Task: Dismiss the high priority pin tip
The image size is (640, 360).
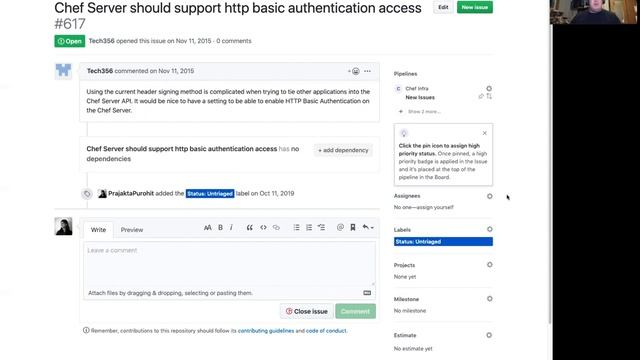Action: 484,133
